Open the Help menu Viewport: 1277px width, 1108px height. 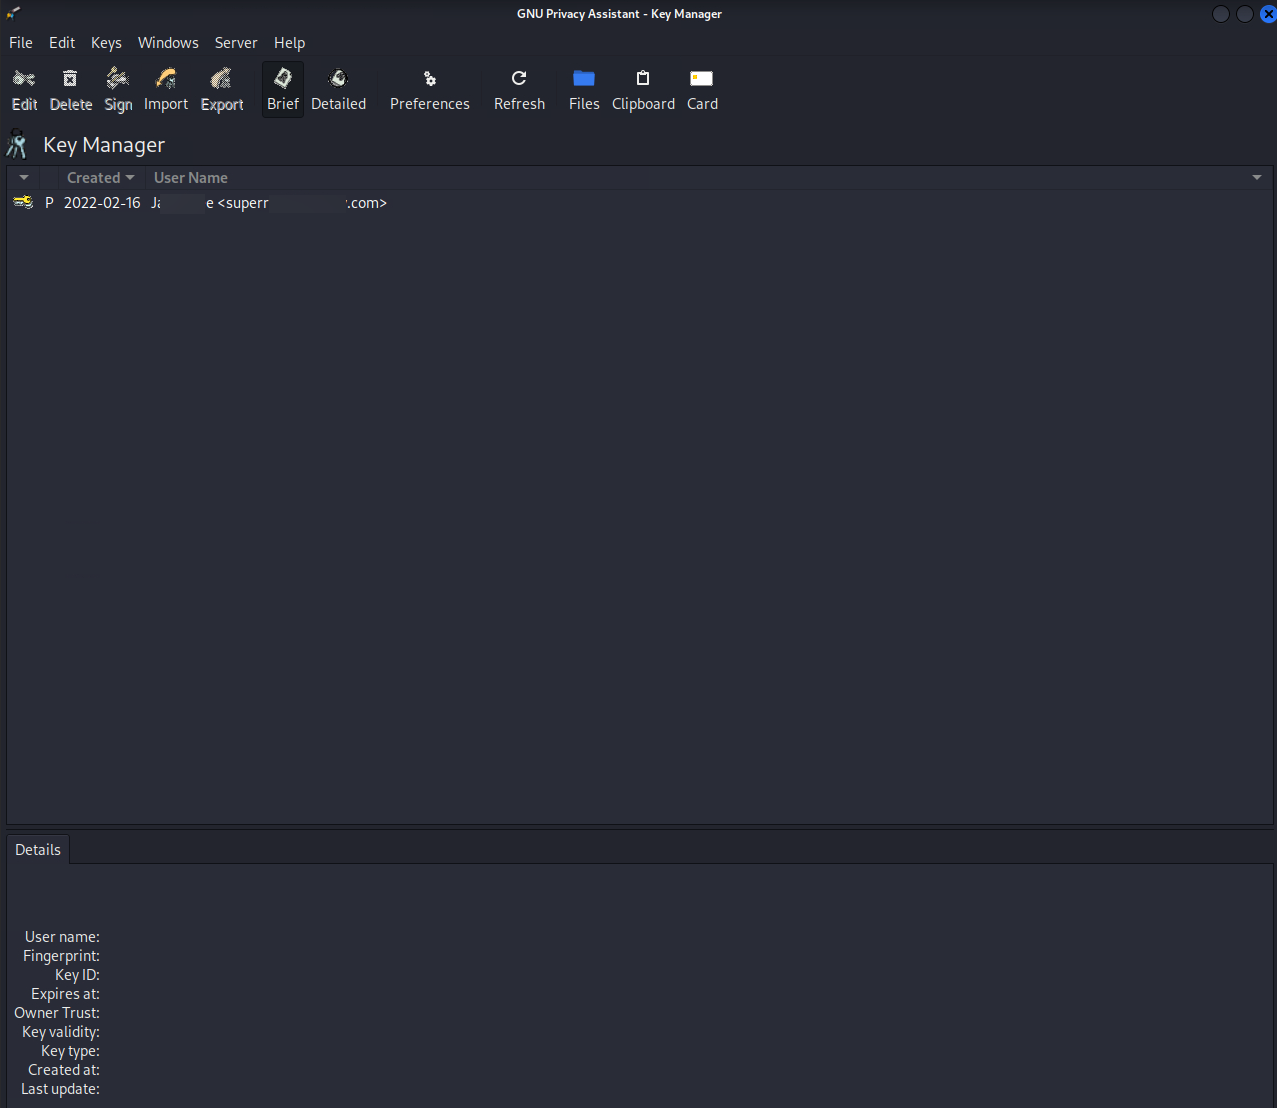[289, 43]
